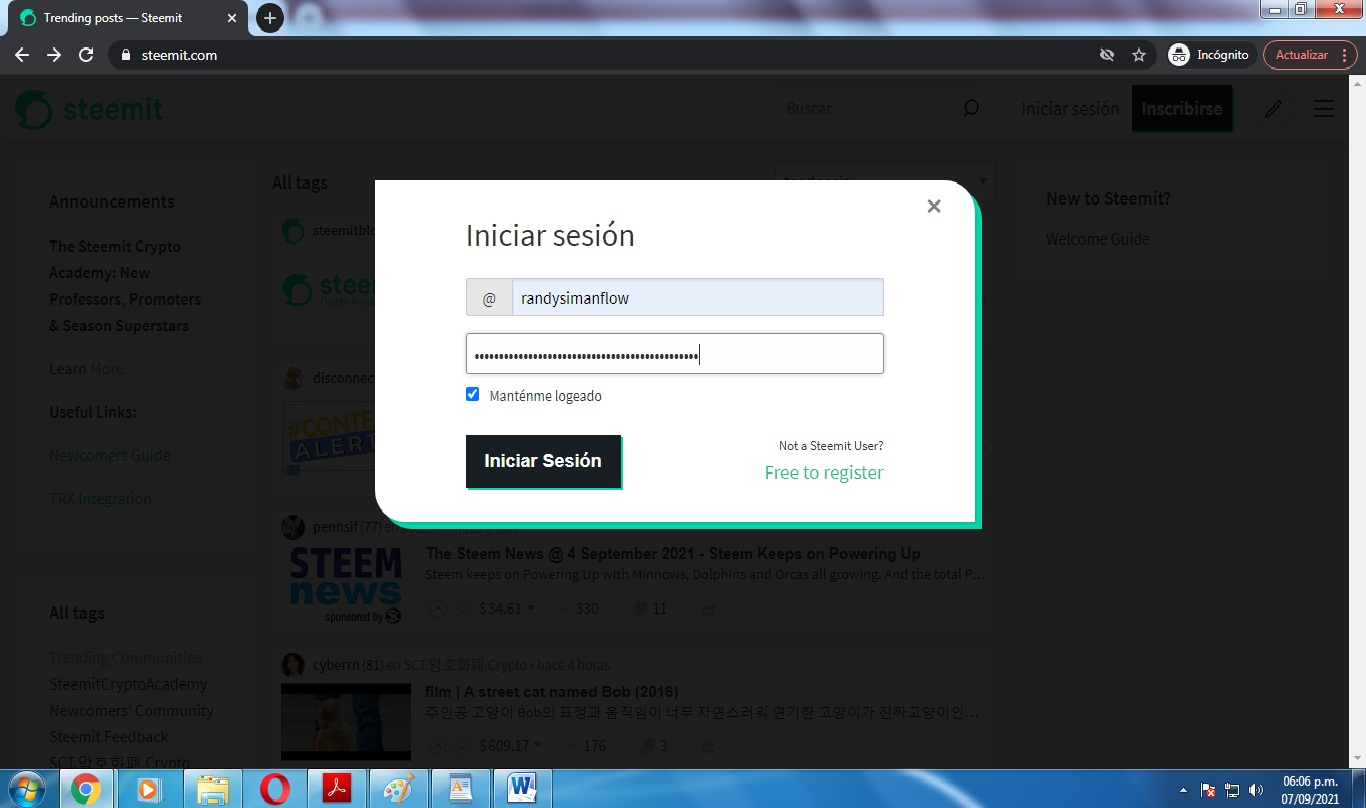This screenshot has width=1366, height=808.
Task: Open the Newcomers Guide link
Action: [110, 455]
